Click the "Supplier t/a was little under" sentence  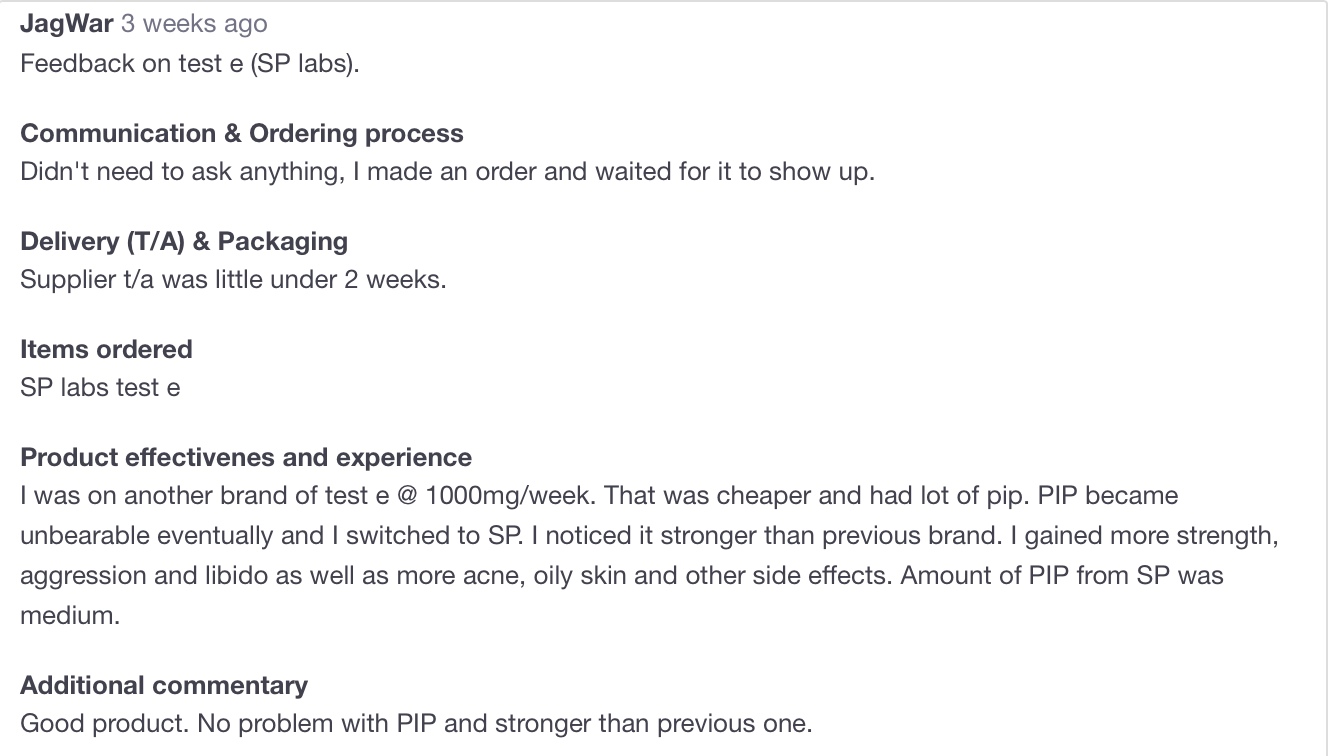pyautogui.click(x=233, y=279)
